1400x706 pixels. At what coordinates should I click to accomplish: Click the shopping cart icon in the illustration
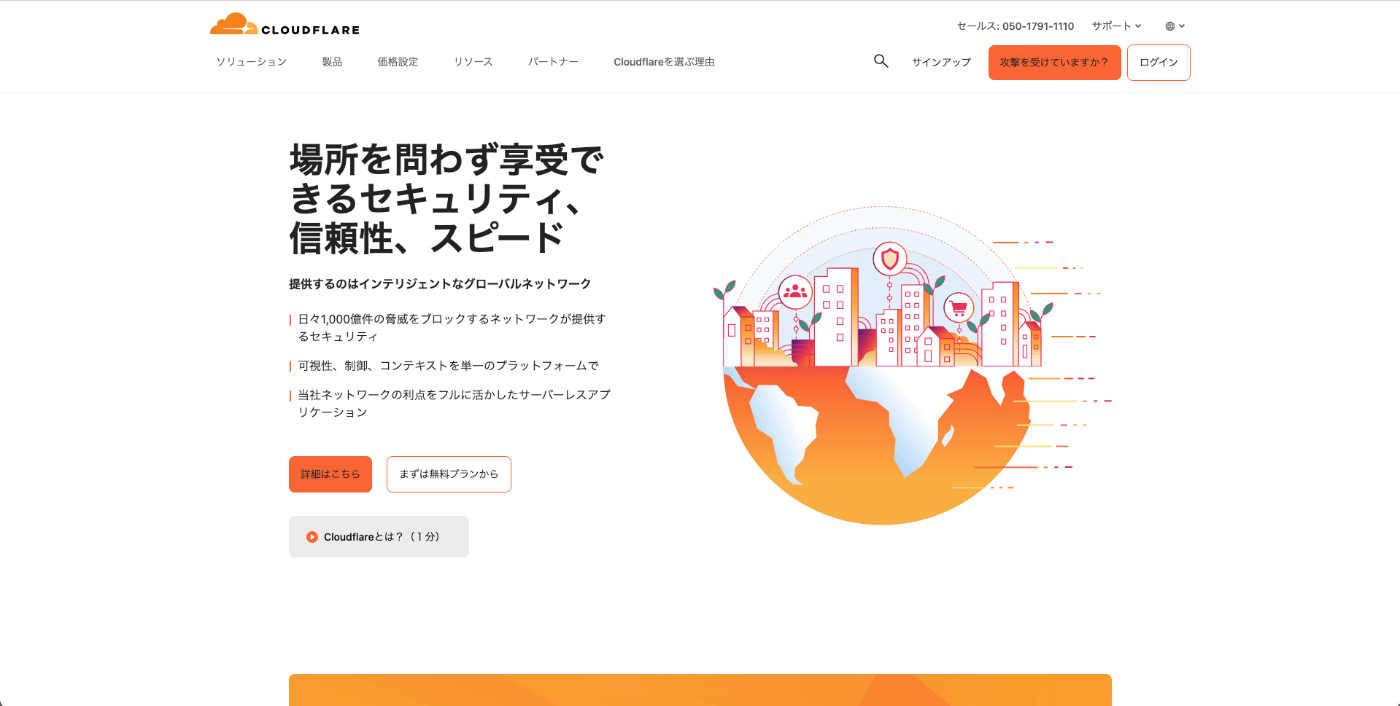959,307
